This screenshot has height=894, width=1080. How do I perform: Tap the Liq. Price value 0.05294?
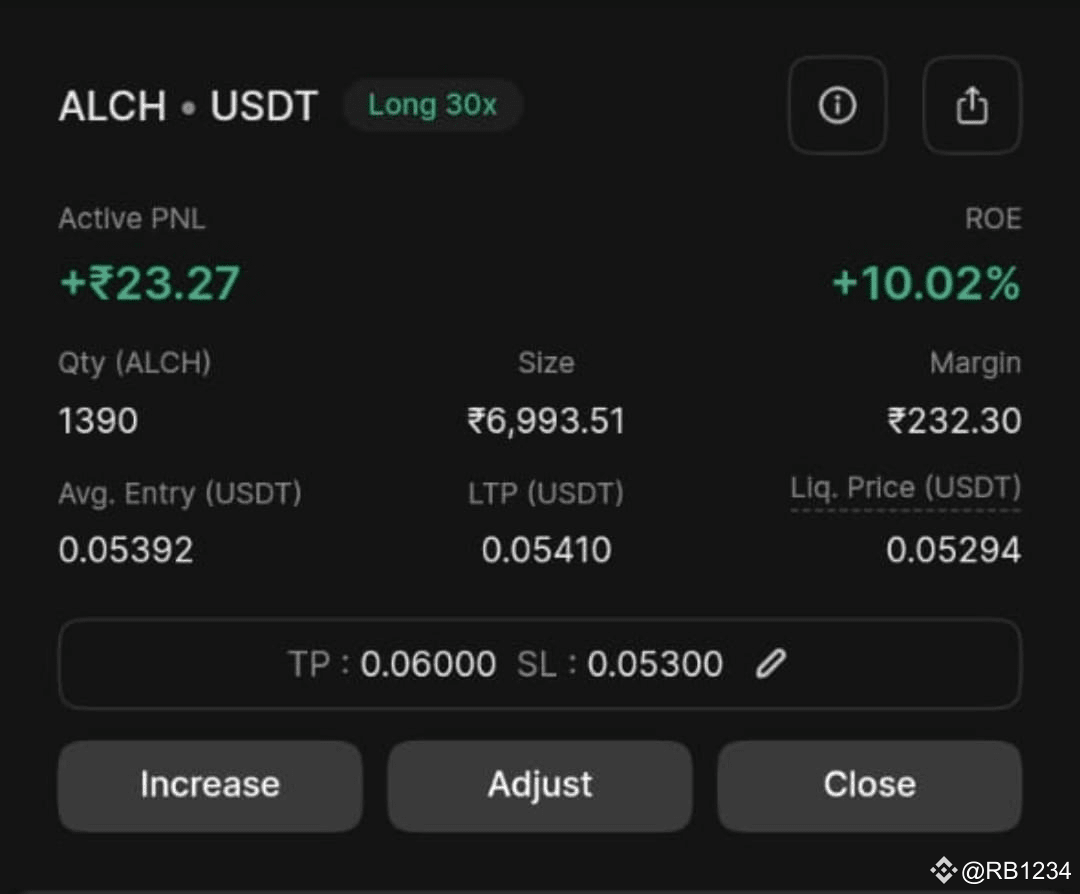click(953, 549)
